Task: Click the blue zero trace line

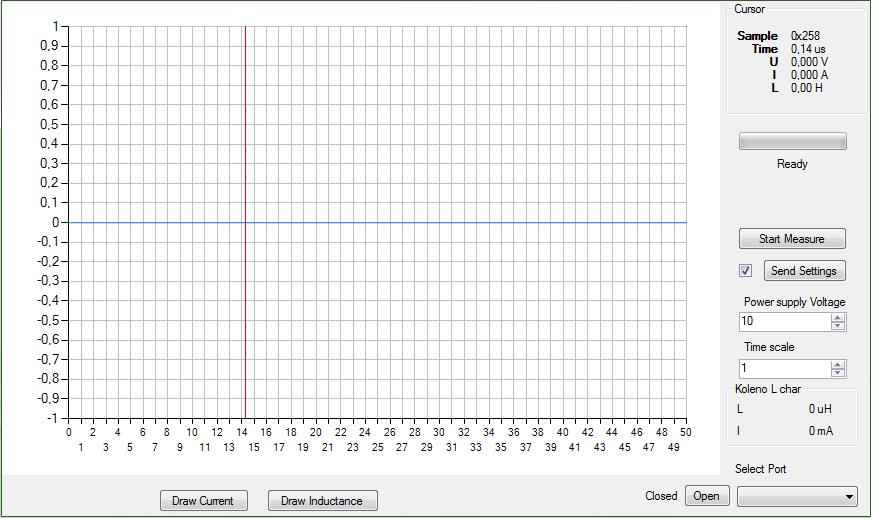Action: click(x=378, y=222)
